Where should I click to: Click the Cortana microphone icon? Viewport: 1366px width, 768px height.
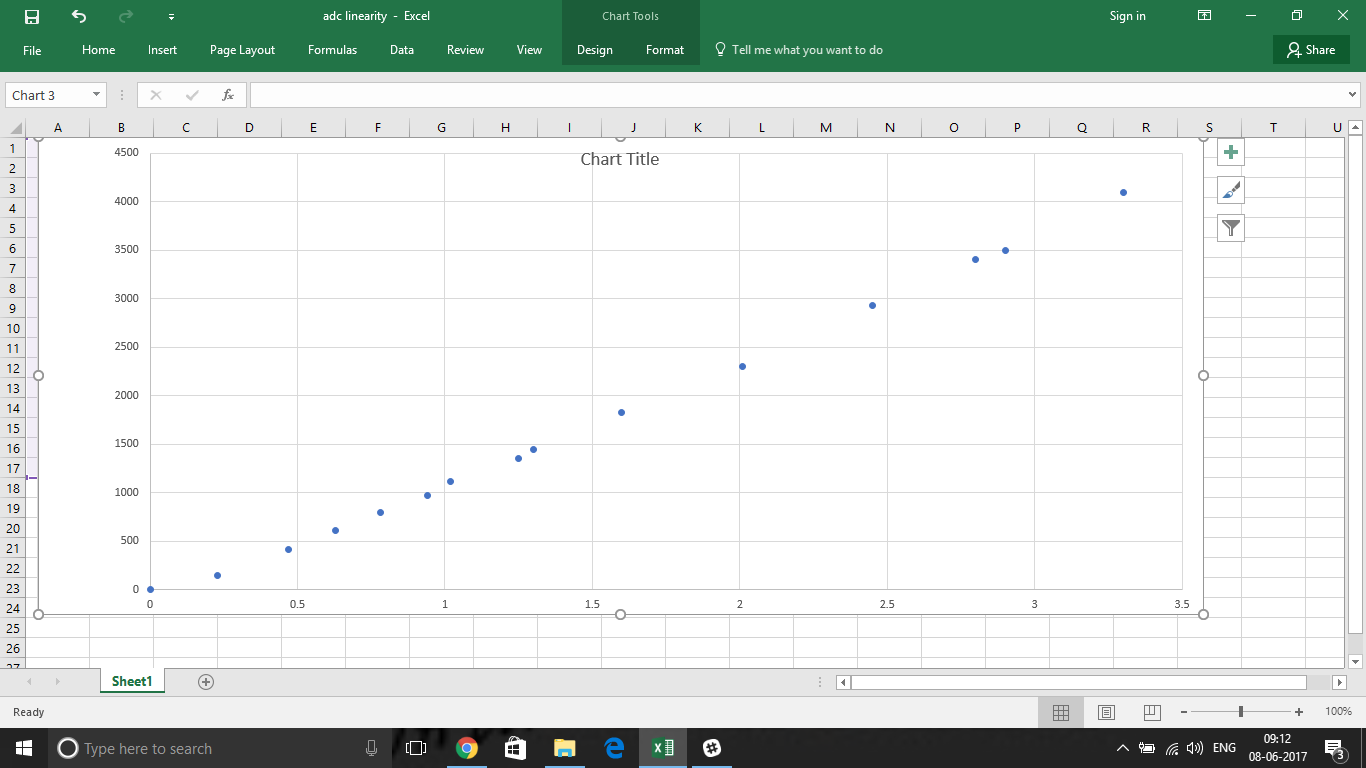coord(371,748)
